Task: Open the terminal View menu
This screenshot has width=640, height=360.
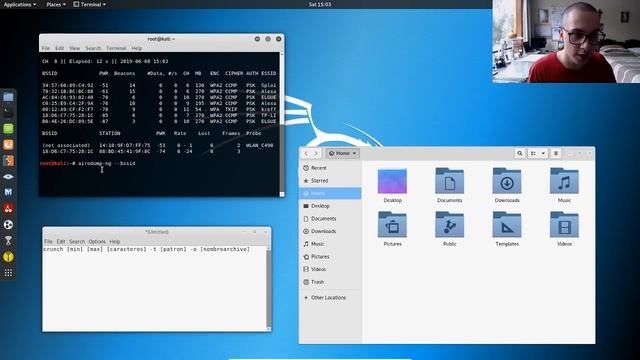Action: (x=75, y=48)
